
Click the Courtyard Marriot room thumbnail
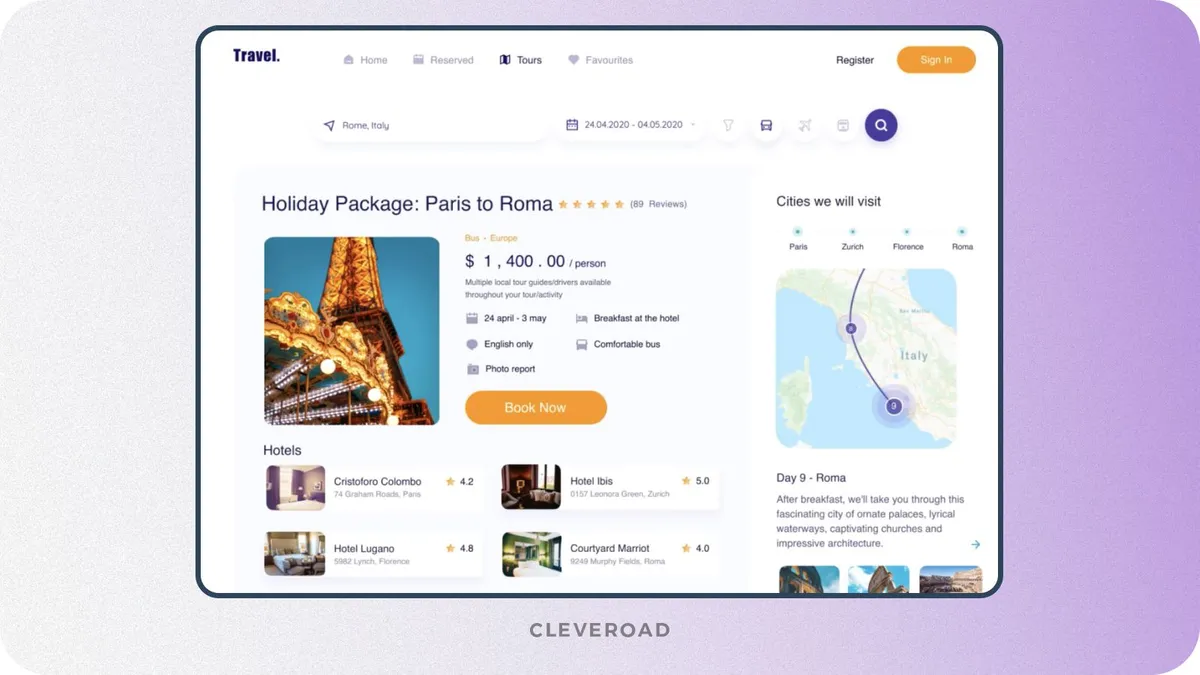pyautogui.click(x=531, y=554)
